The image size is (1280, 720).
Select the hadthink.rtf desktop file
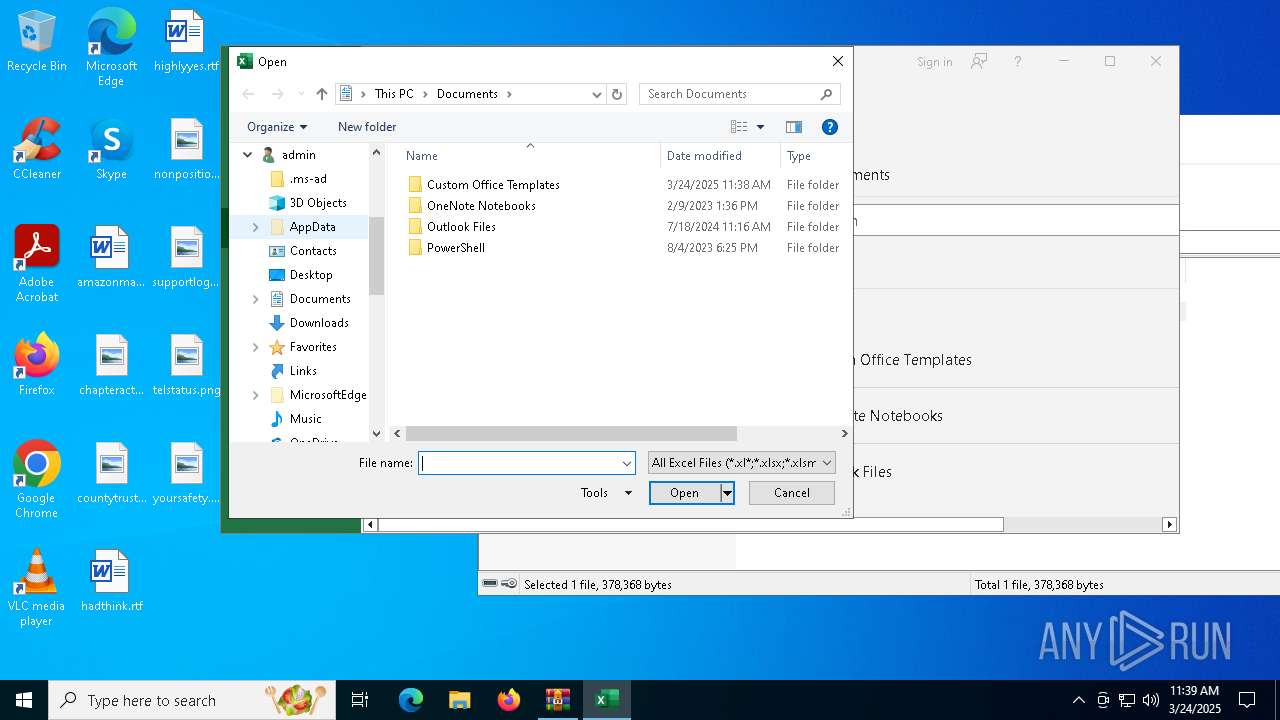111,581
